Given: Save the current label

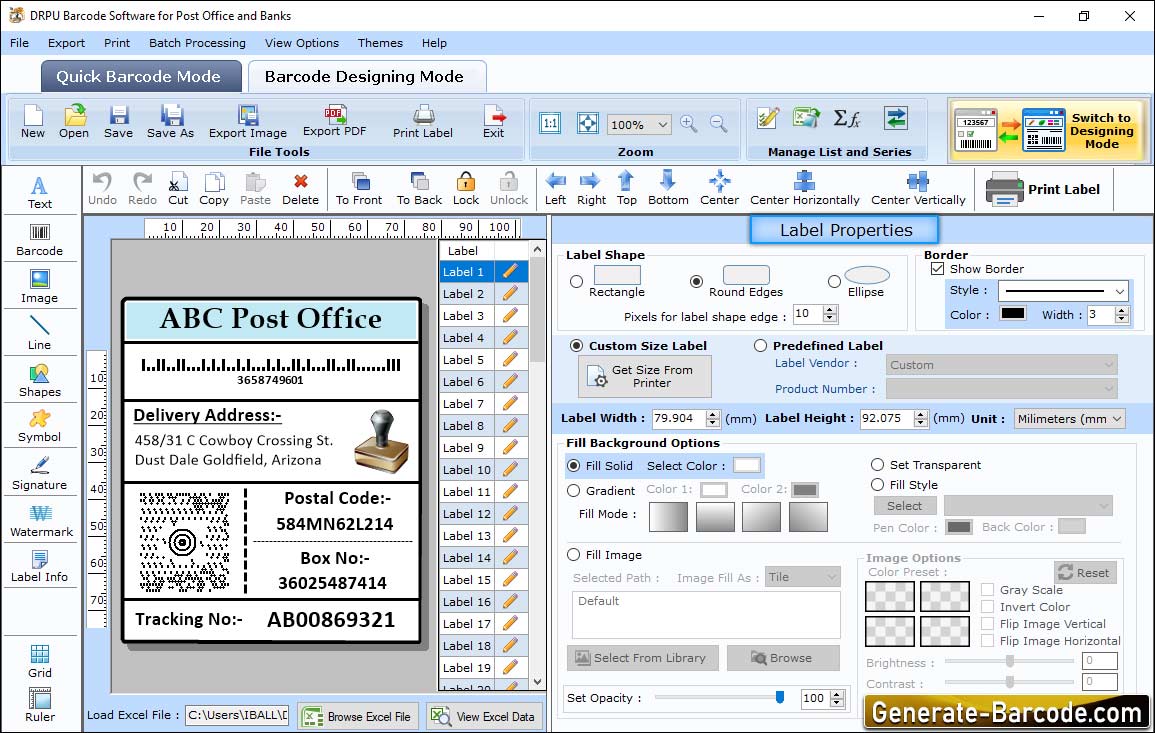Looking at the screenshot, I should point(118,122).
